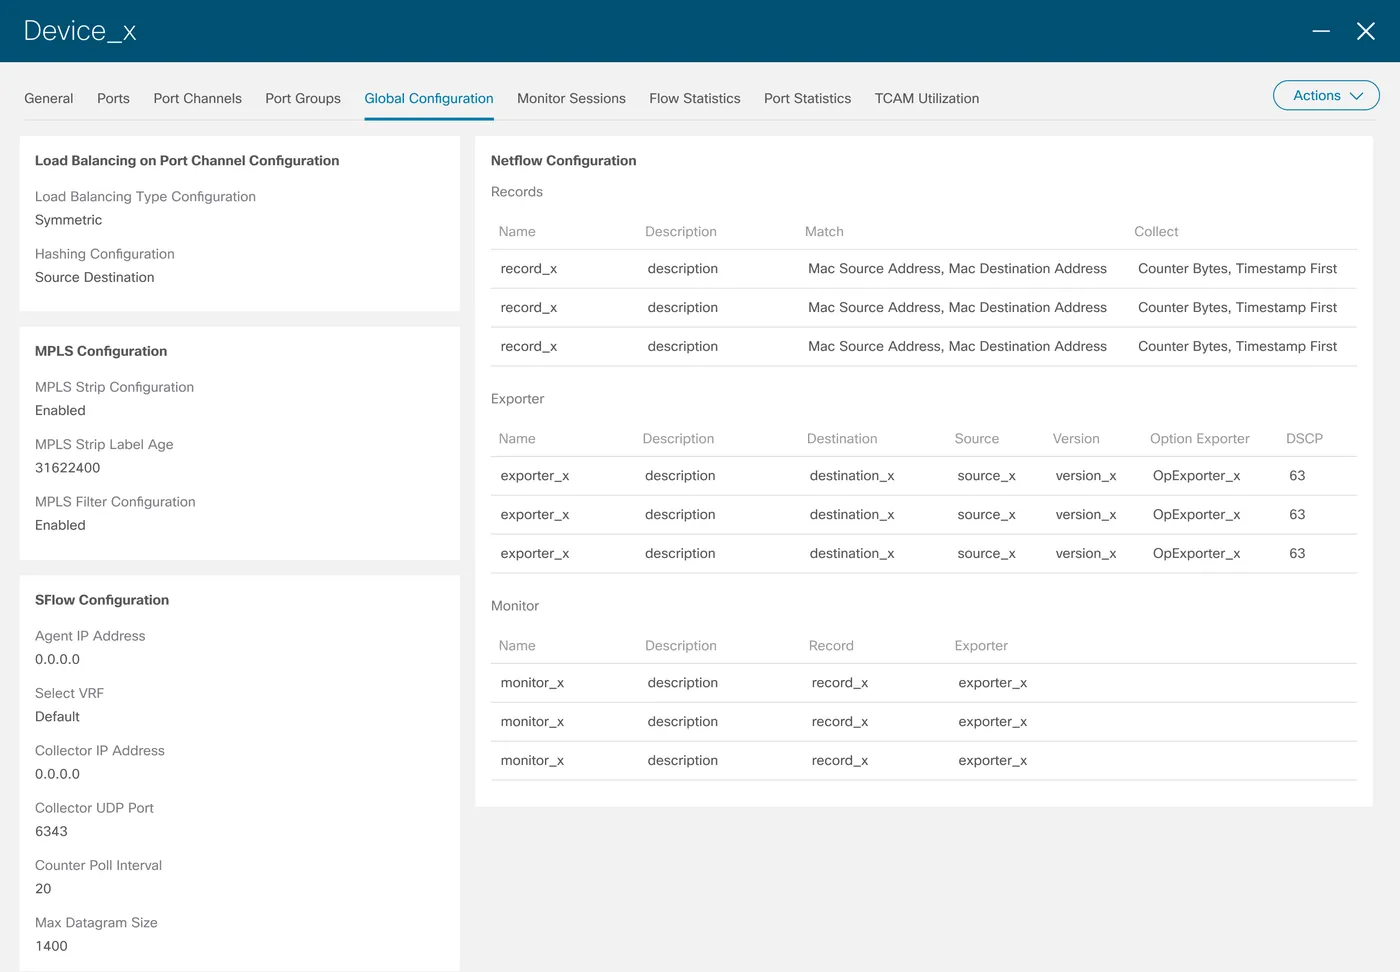Select the Port Groups tab

point(303,98)
